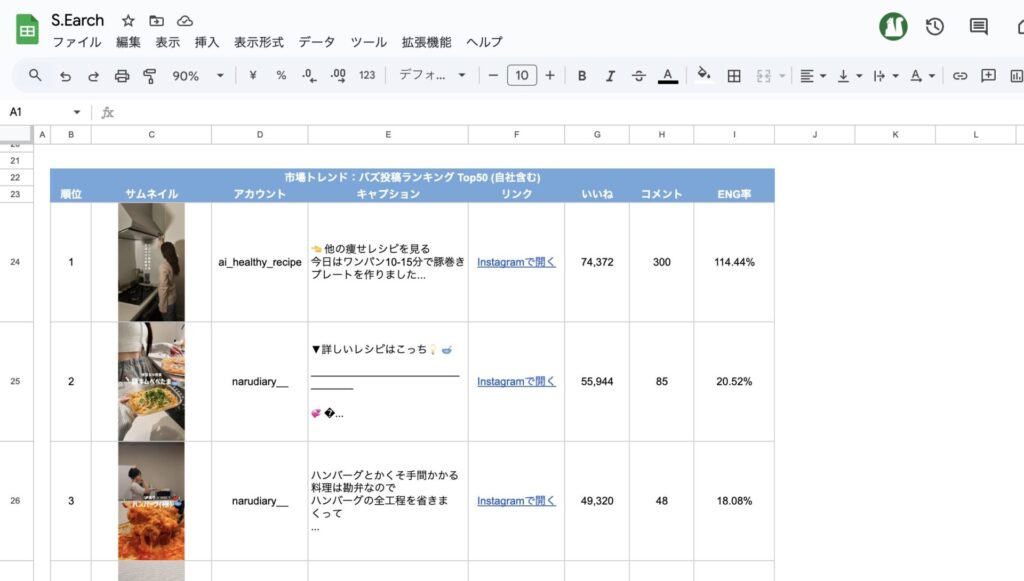
Task: Toggle strikethrough formatting
Action: pos(639,76)
